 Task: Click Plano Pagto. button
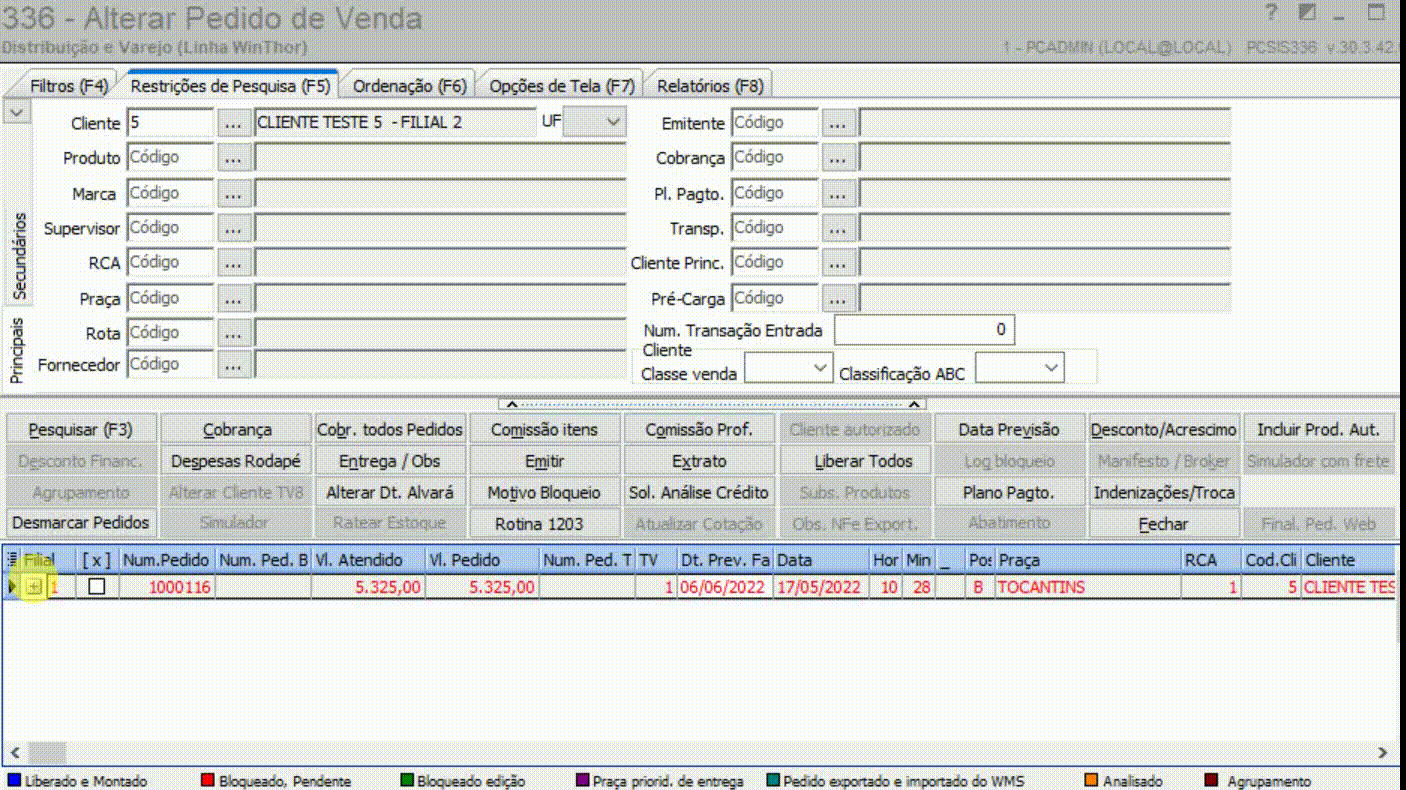pos(1008,492)
